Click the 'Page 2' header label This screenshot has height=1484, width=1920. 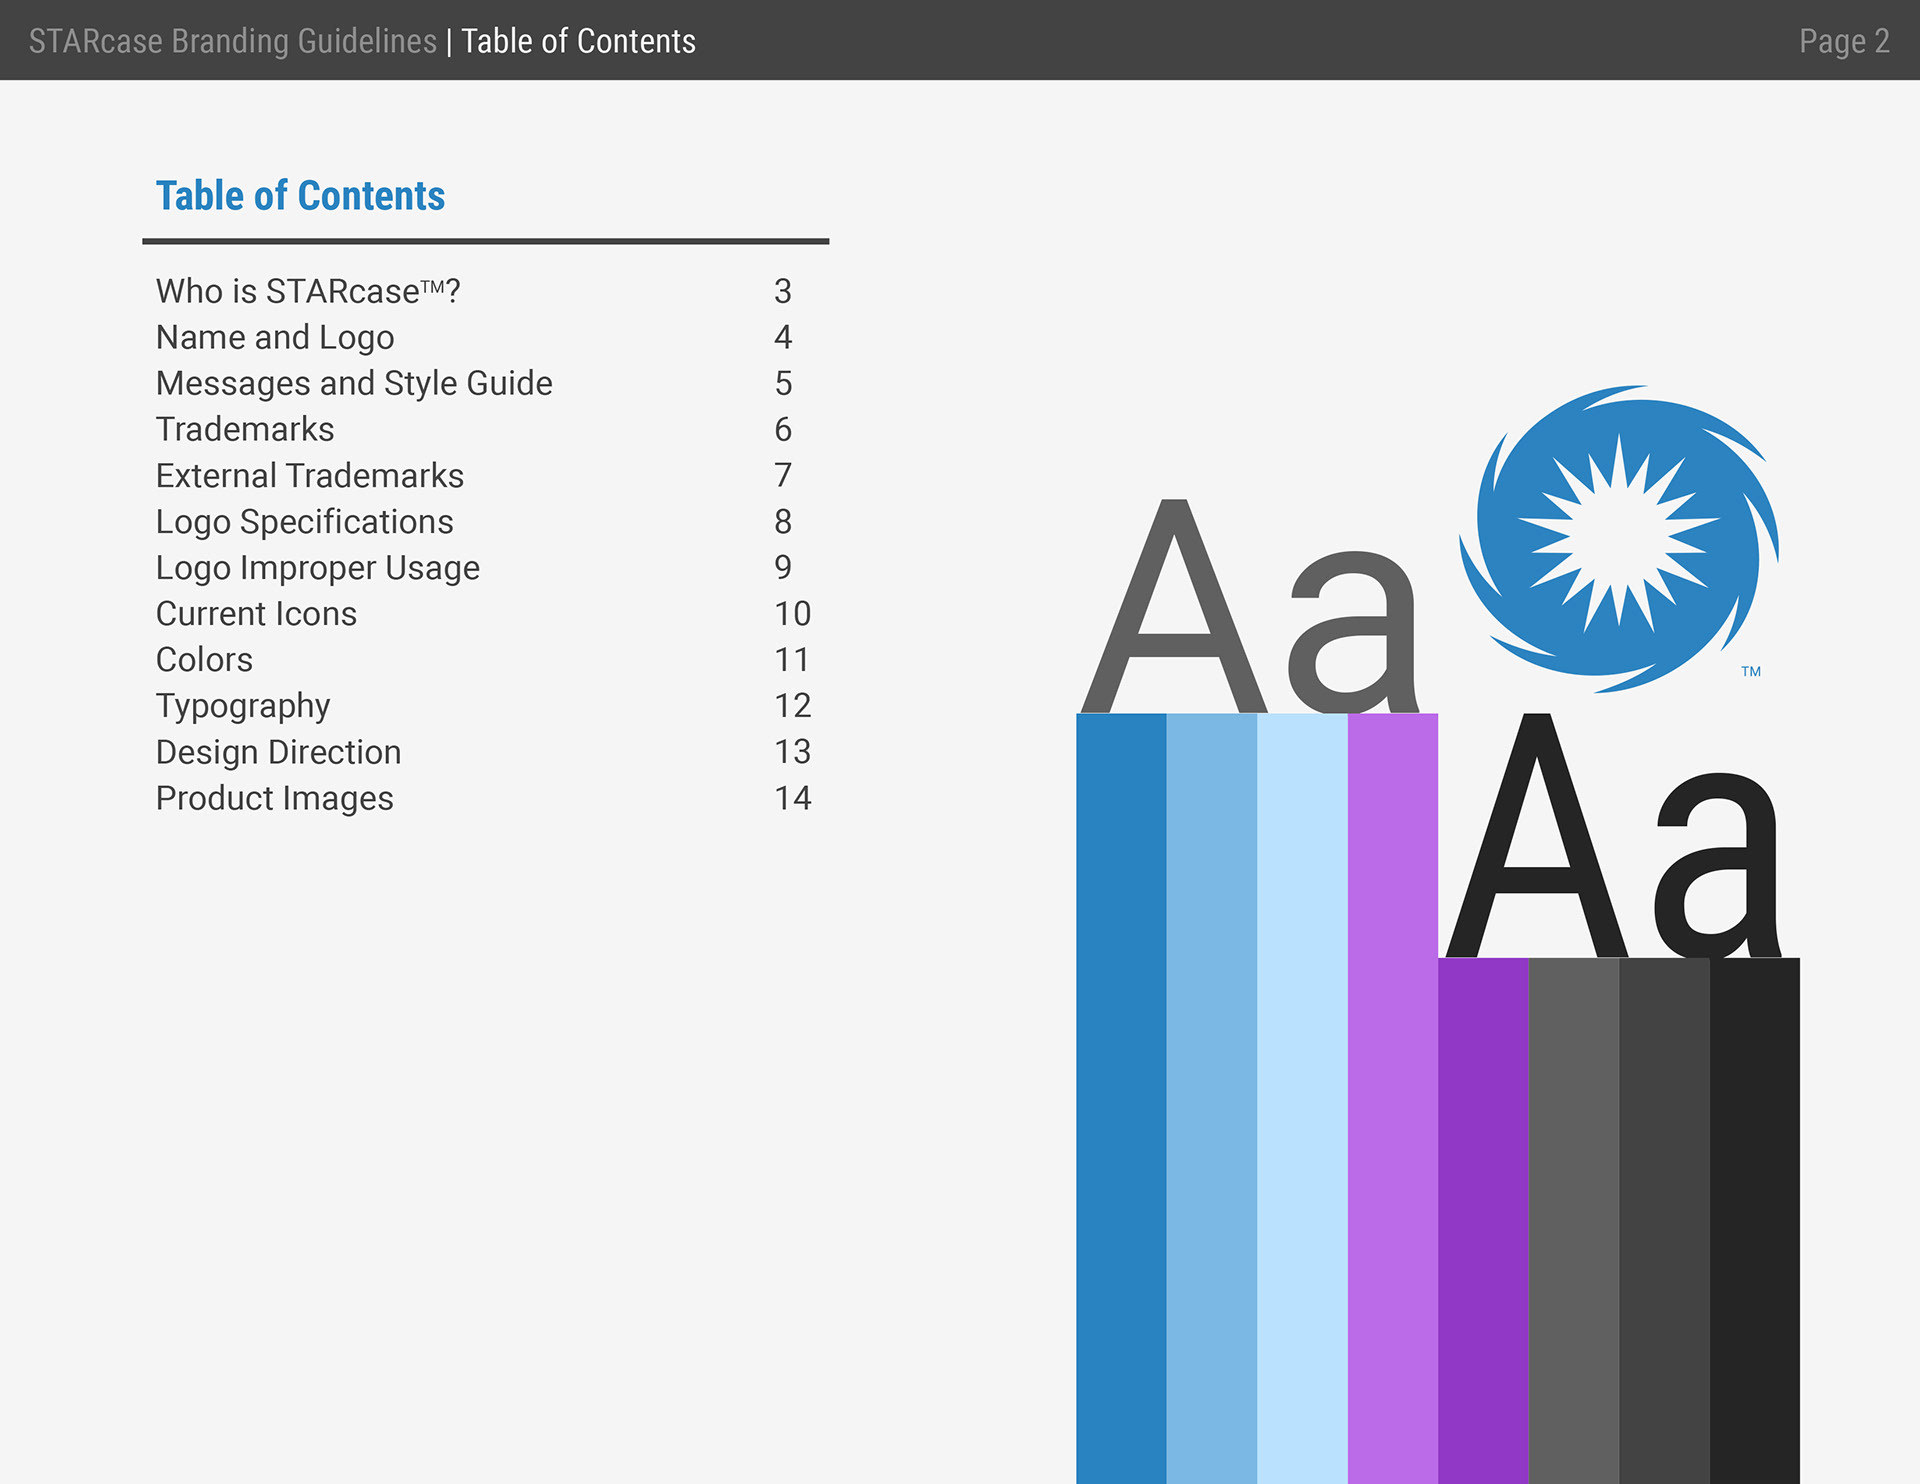tap(1843, 41)
